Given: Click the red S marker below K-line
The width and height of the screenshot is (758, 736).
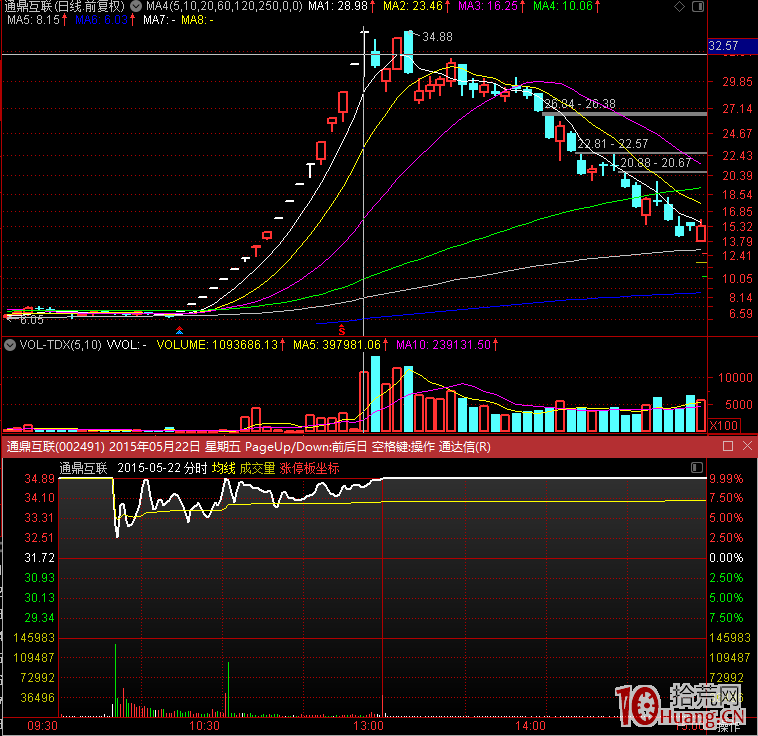Looking at the screenshot, I should tap(342, 330).
